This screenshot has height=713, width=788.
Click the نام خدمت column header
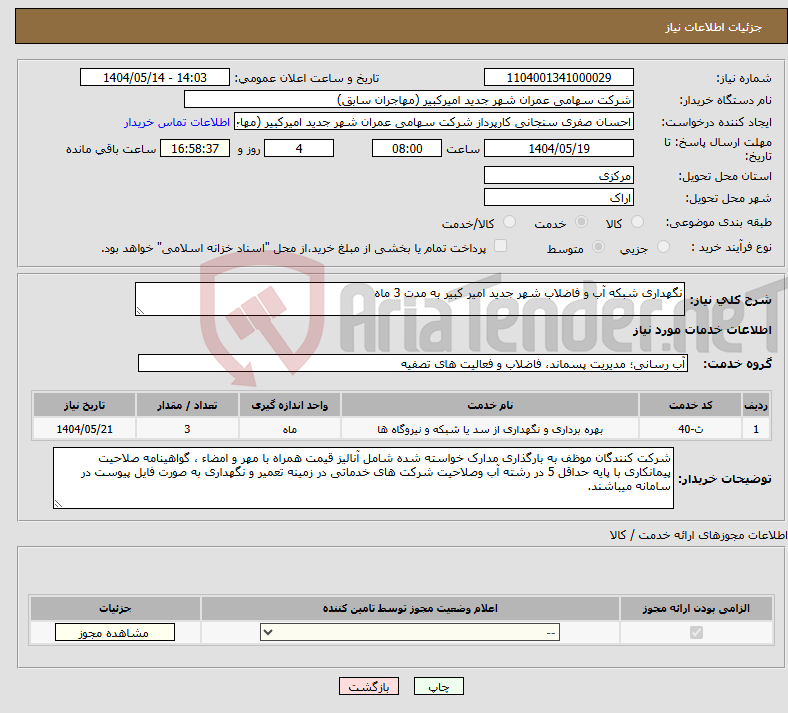(490, 405)
